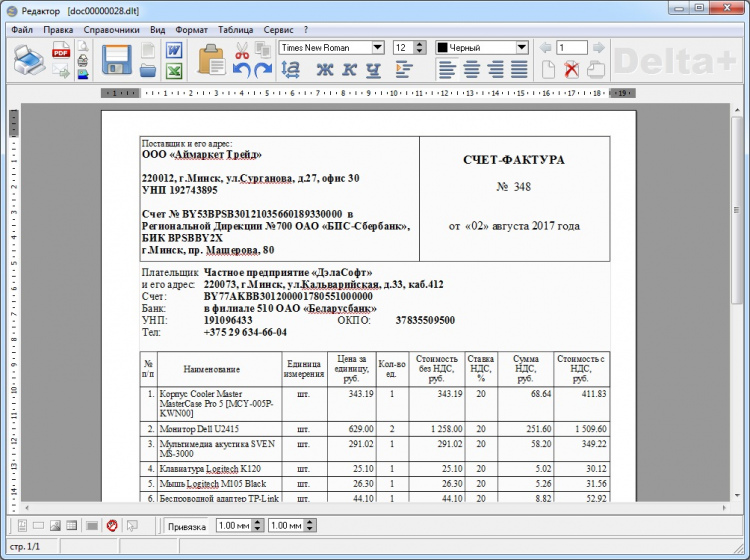Click font size 12 field
The height and width of the screenshot is (560, 750).
tap(404, 47)
